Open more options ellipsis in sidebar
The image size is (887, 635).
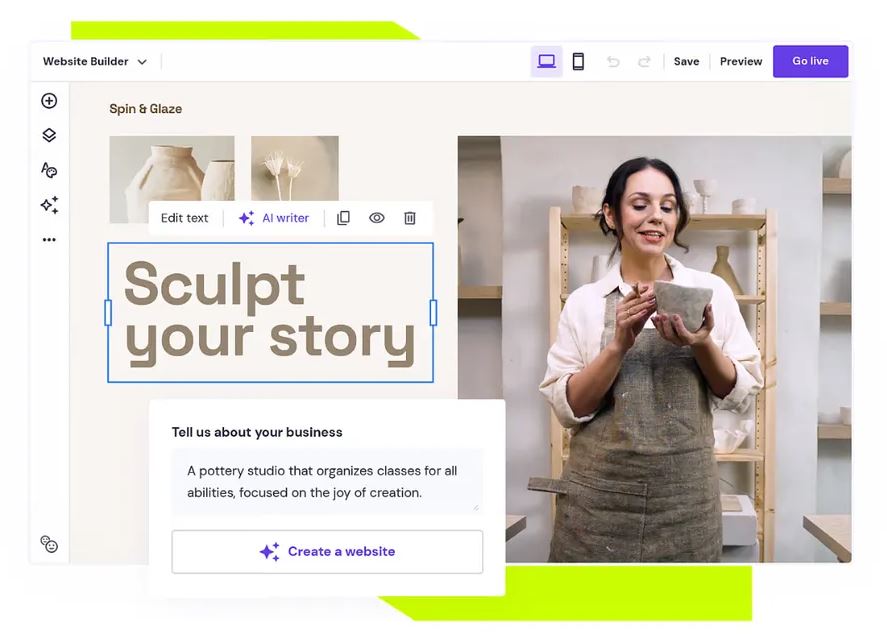coord(49,240)
